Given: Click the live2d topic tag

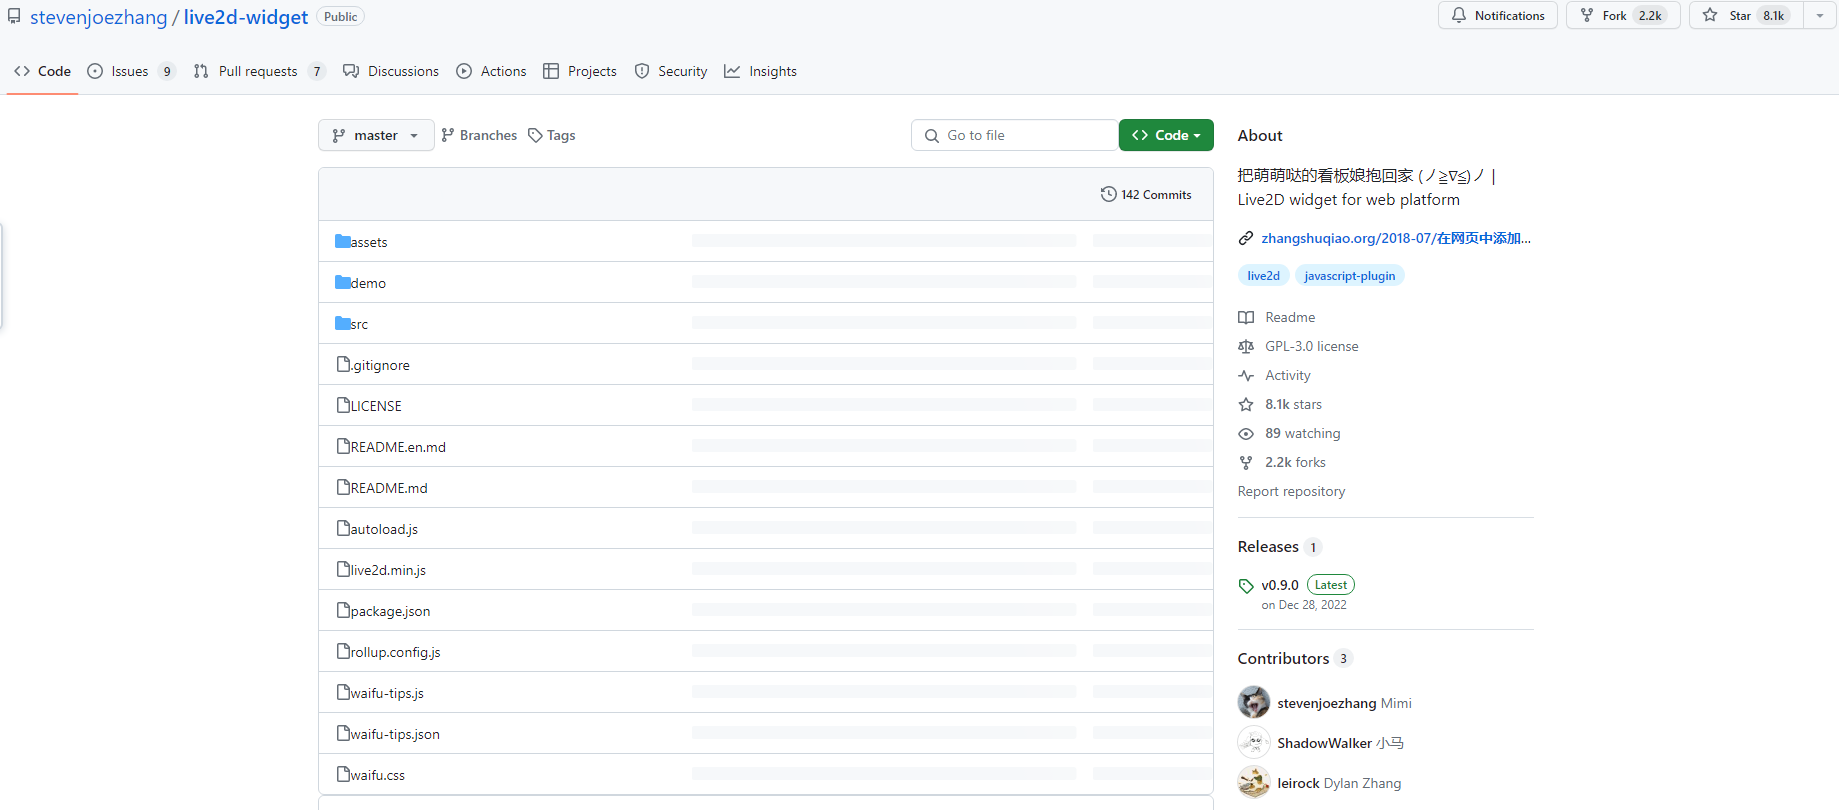Looking at the screenshot, I should [1263, 276].
